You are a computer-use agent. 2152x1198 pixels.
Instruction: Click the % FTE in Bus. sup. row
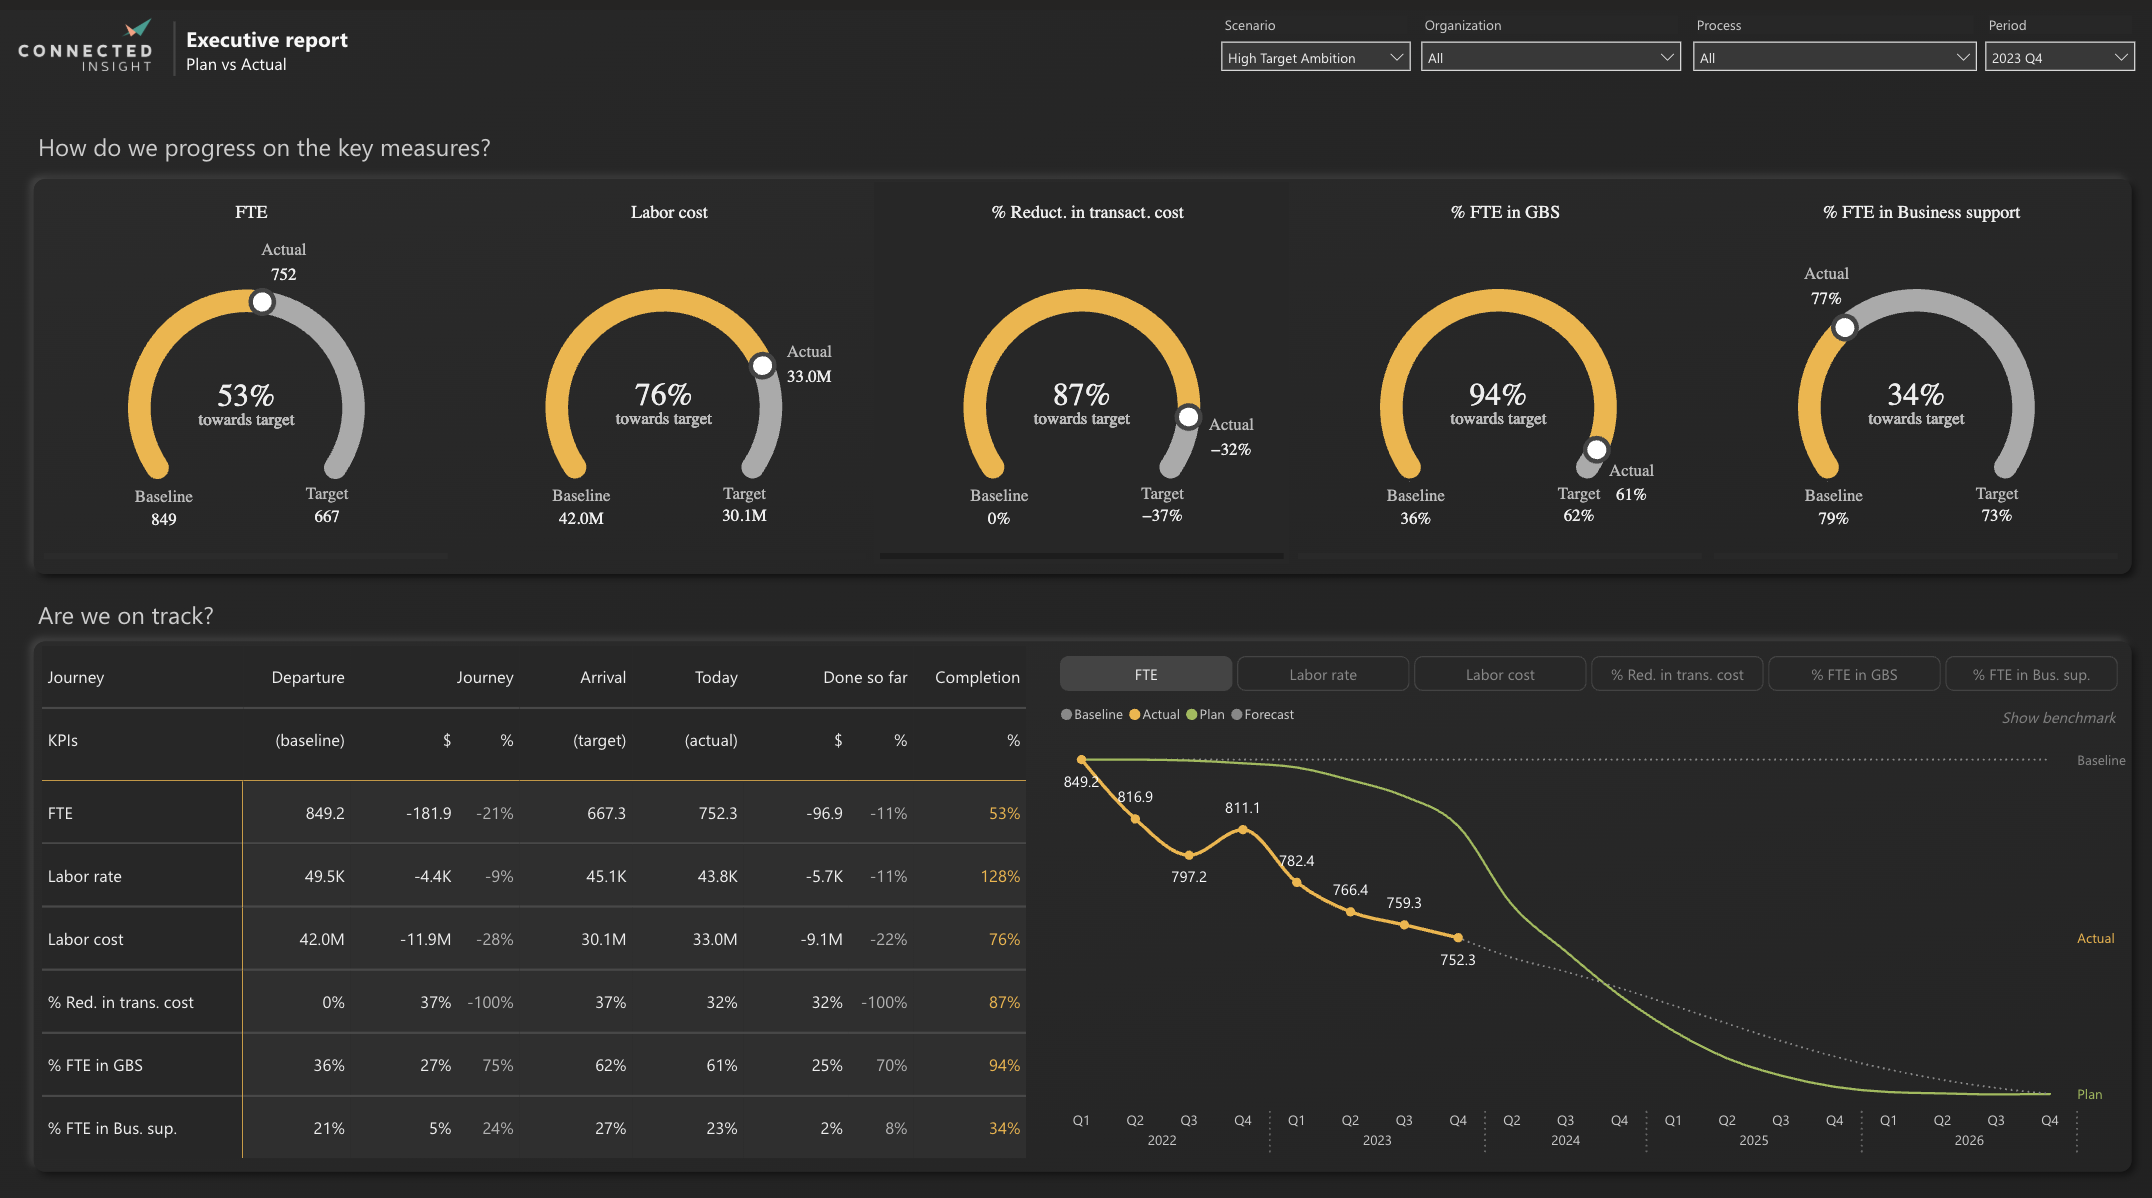534,1128
